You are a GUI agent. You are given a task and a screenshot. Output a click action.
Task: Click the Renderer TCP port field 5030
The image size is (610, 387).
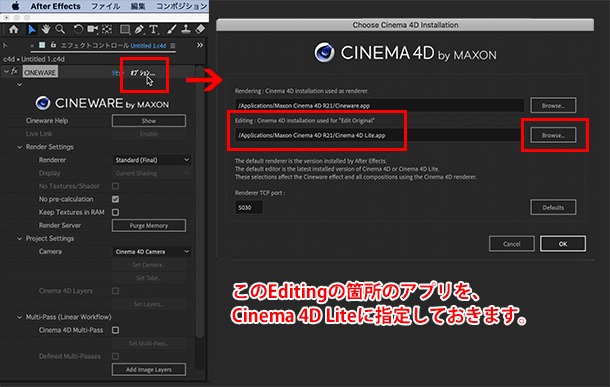click(x=249, y=207)
